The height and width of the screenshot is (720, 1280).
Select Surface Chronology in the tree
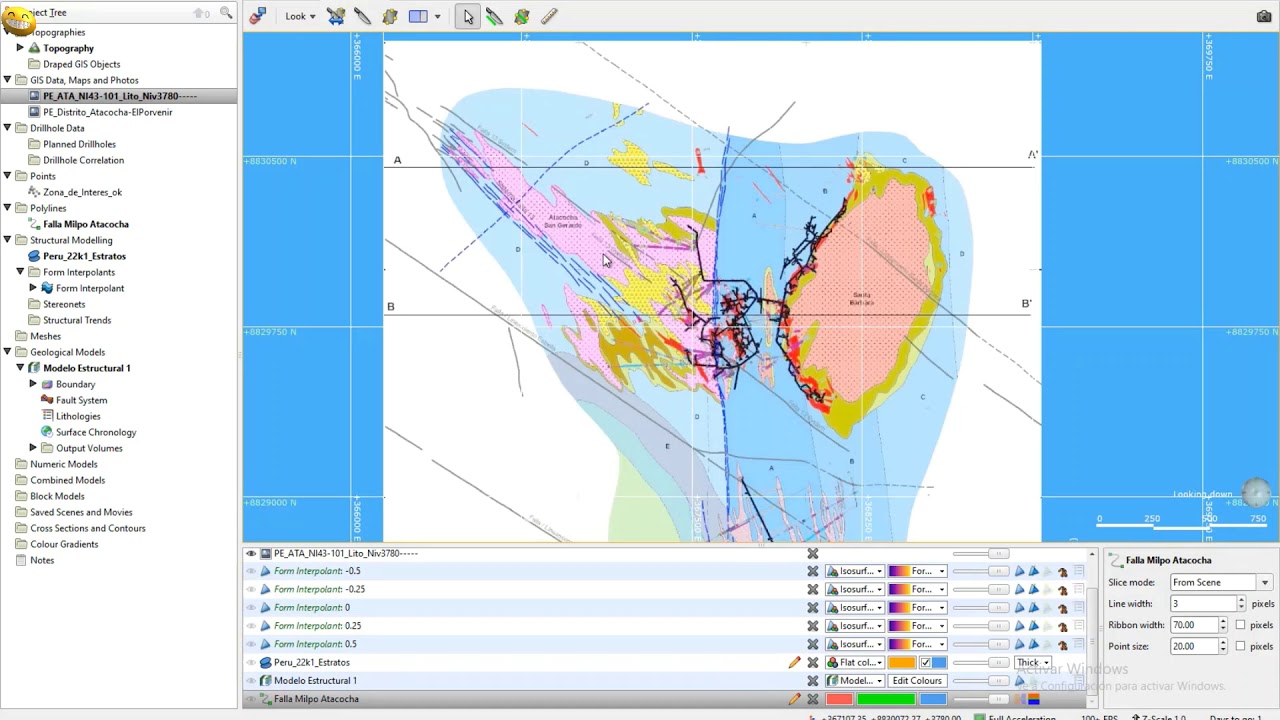96,432
